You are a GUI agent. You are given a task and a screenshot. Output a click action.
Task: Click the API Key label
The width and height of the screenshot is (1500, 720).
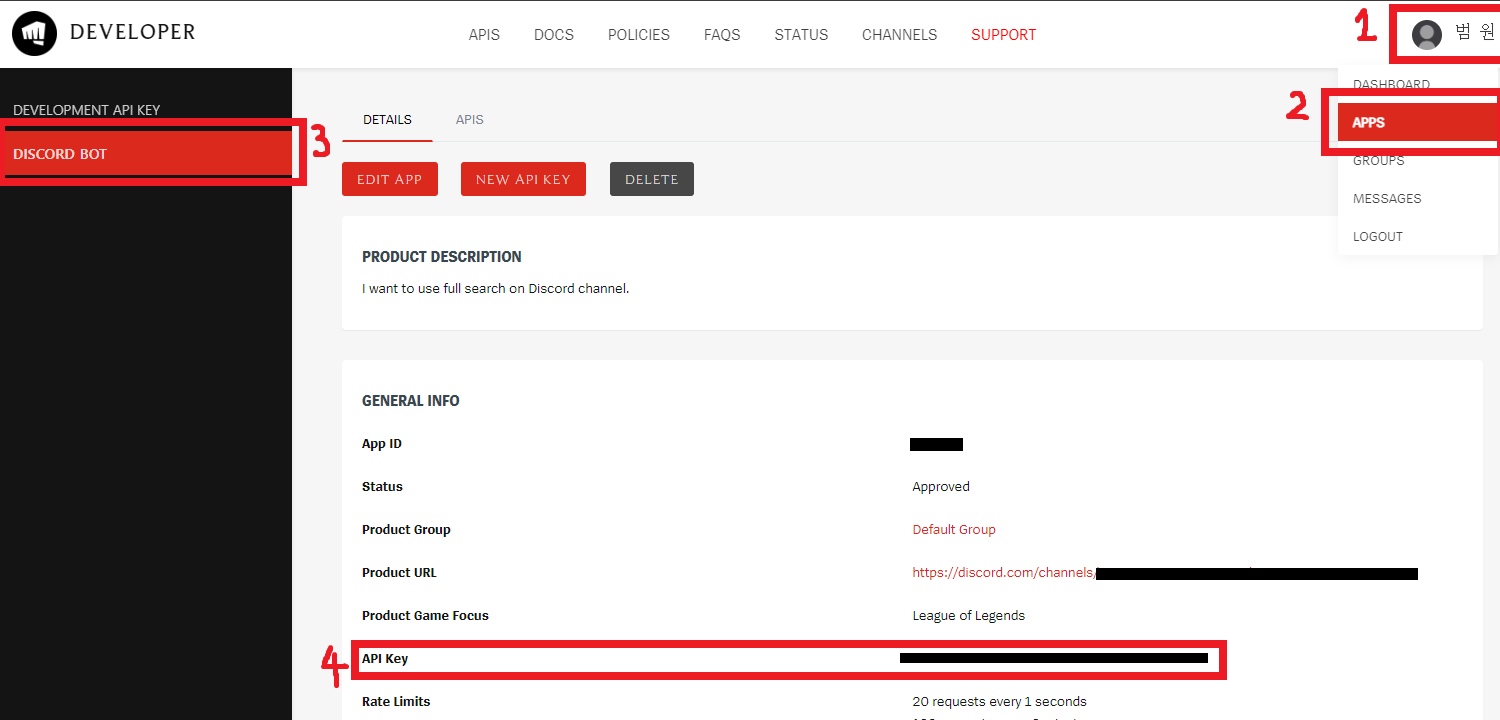pyautogui.click(x=385, y=659)
